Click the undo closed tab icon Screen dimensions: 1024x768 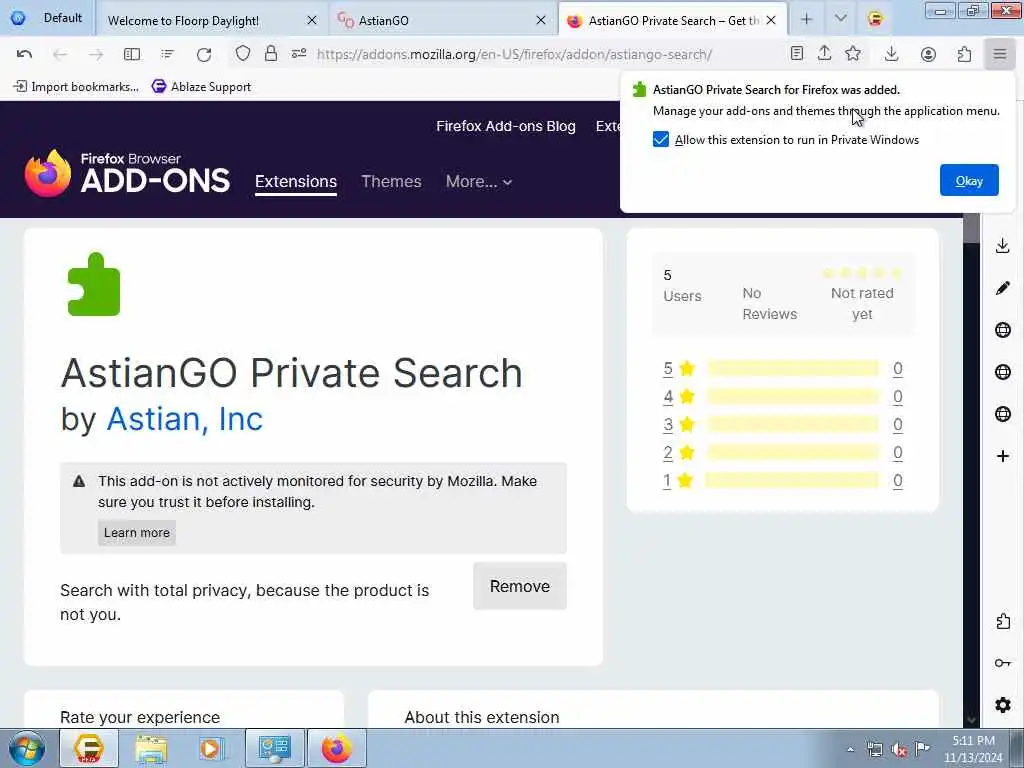pos(24,54)
